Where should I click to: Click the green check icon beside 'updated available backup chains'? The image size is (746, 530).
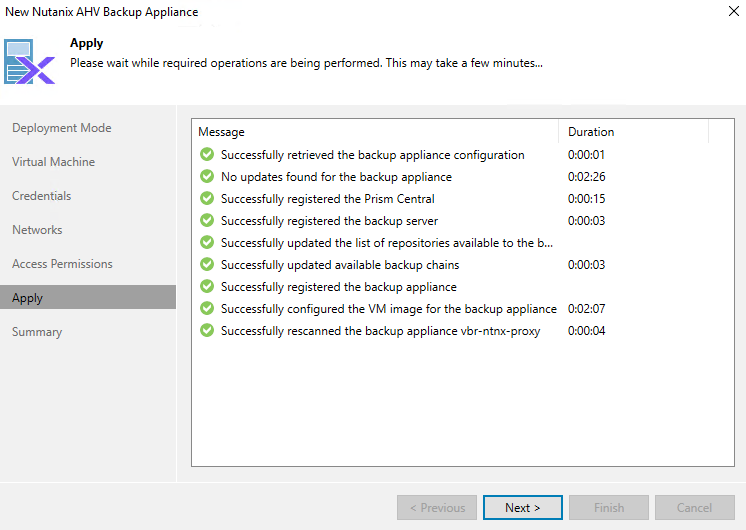tap(207, 264)
